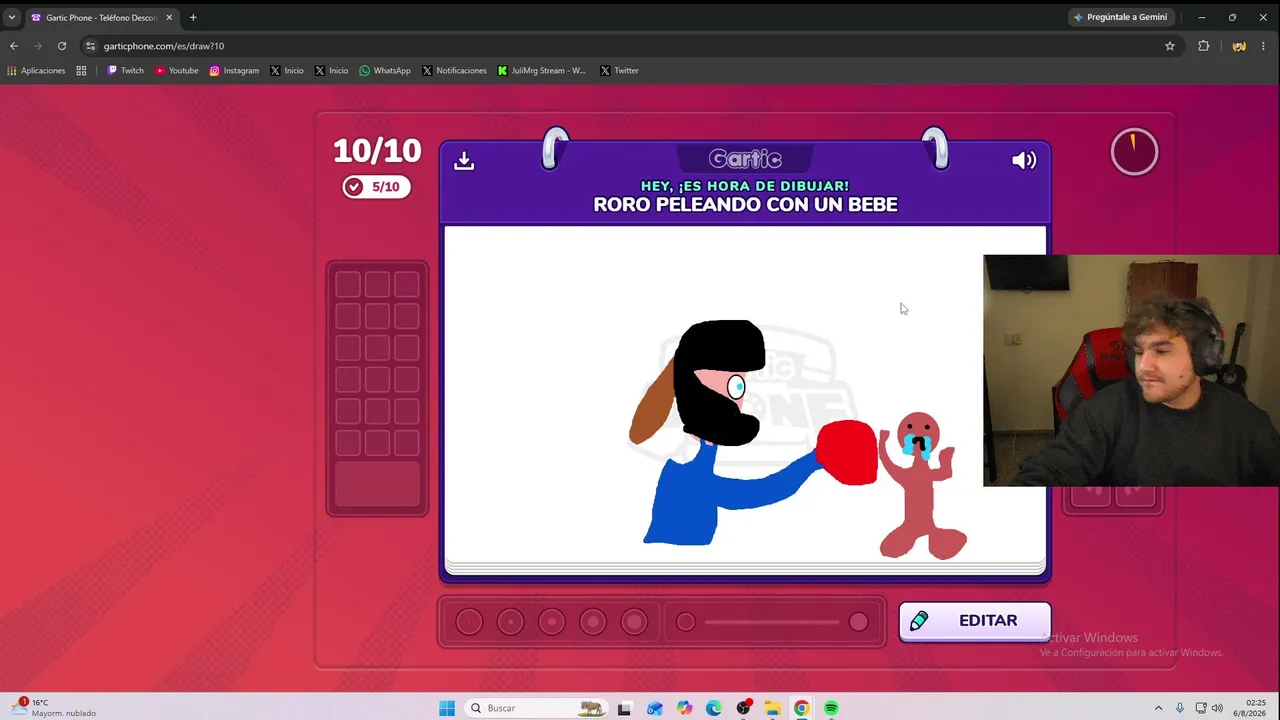1280x720 pixels.
Task: Click the taskbar Buscar search box
Action: (x=537, y=708)
